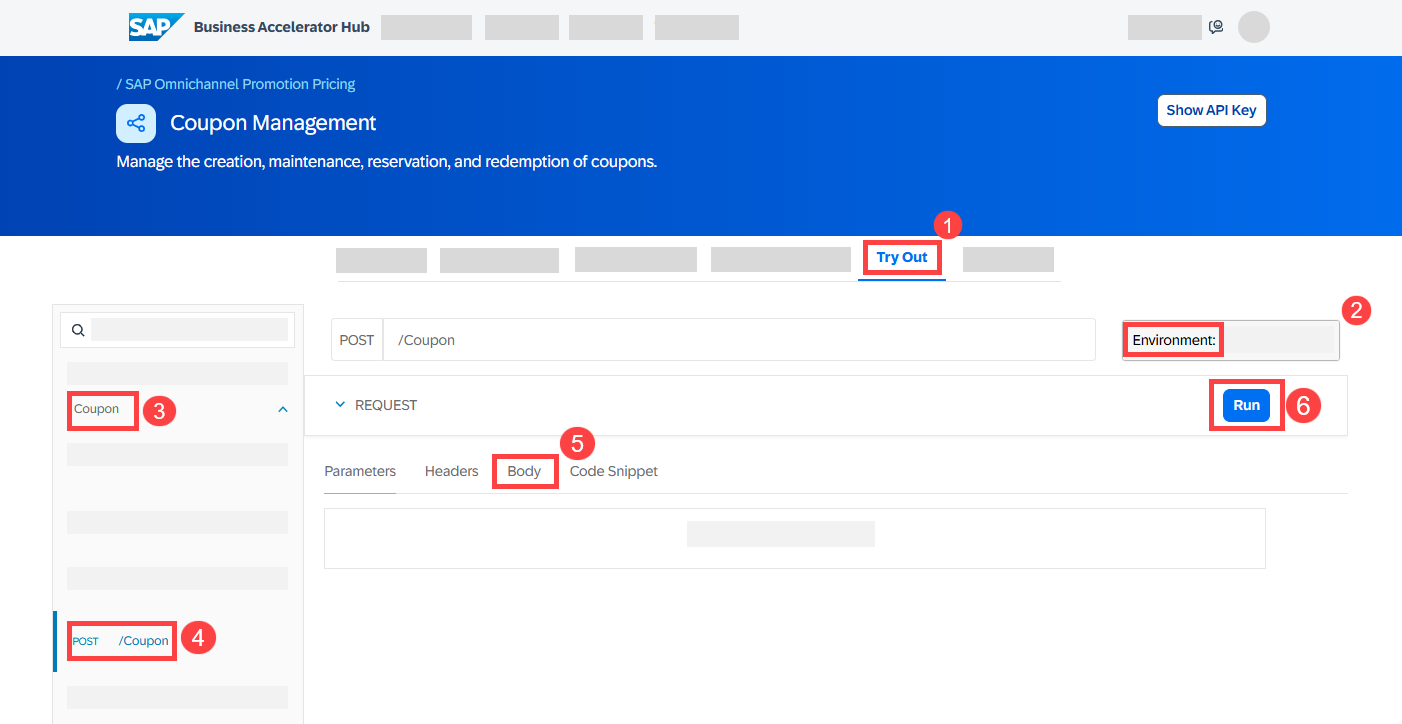Go to Business Accelerator Hub home
Screen dimensions: 1402x724
[282, 27]
